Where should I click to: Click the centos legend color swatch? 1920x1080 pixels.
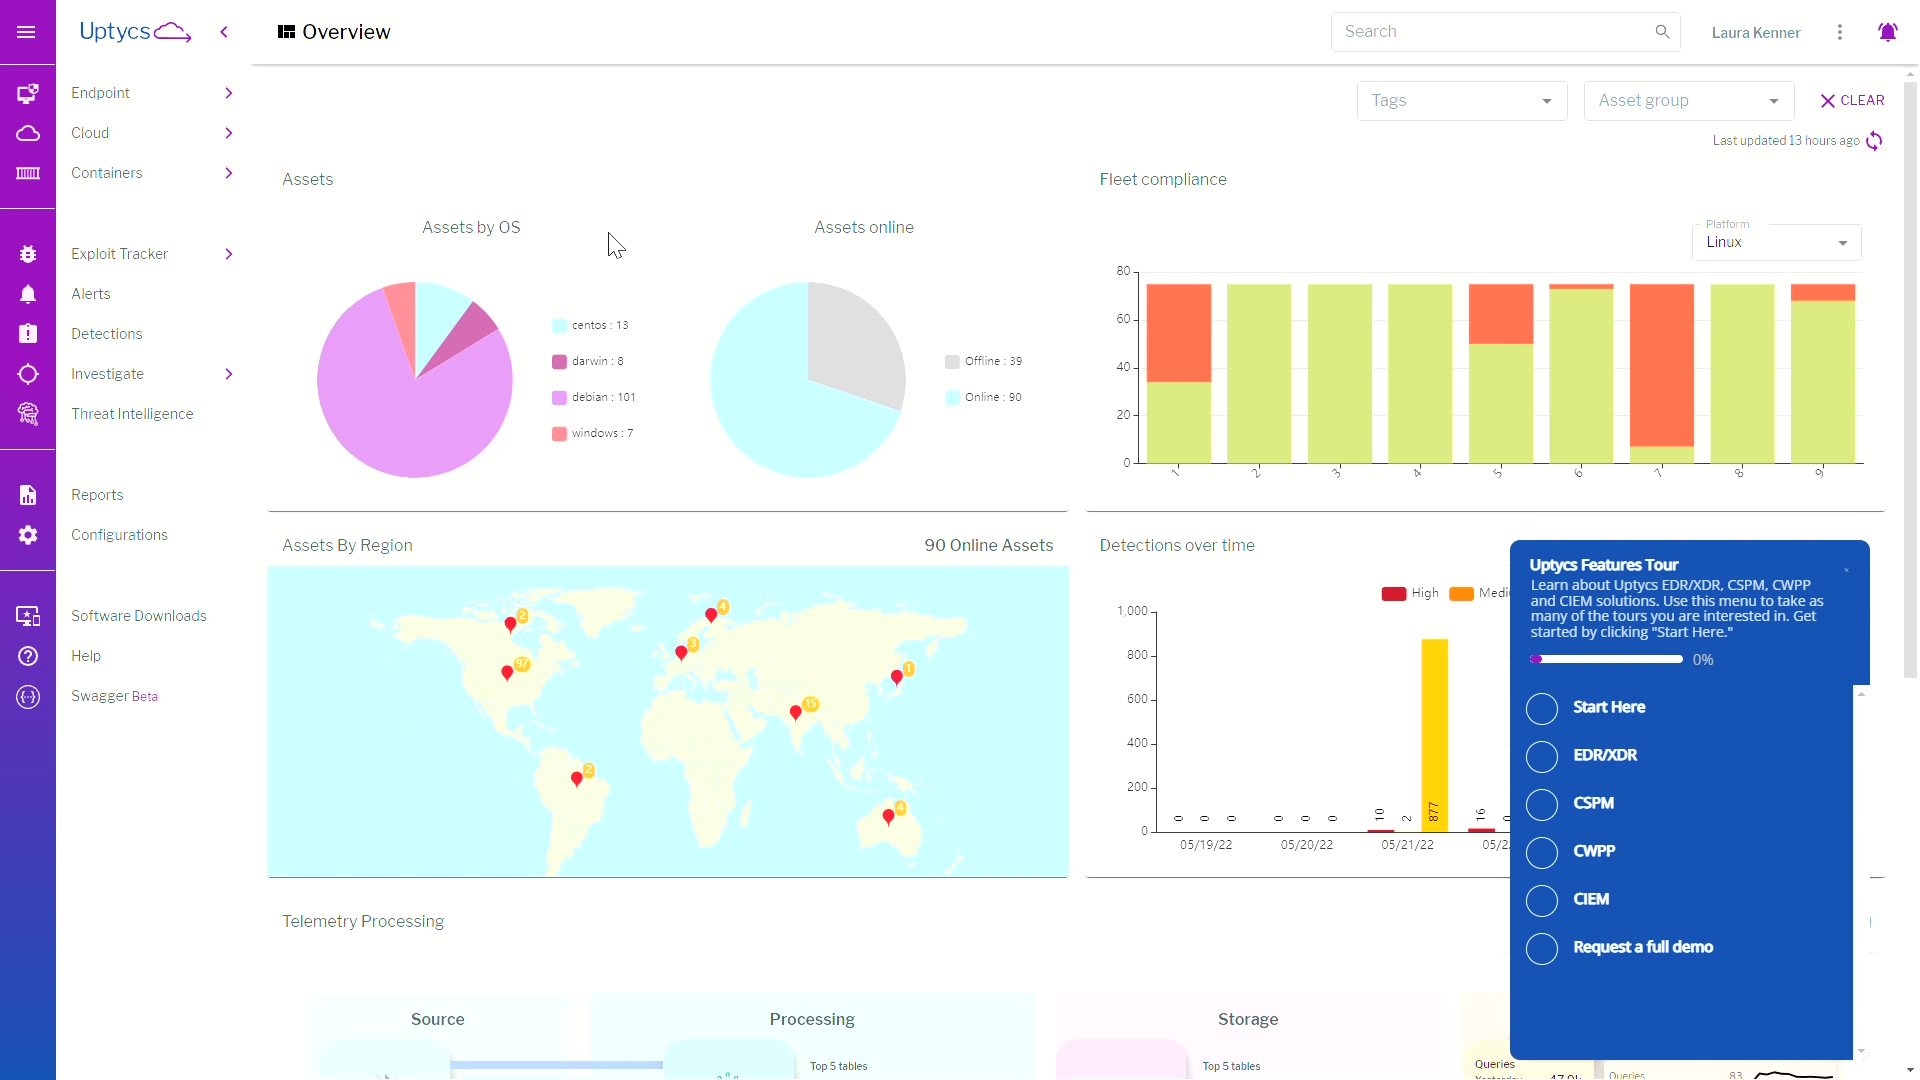(x=559, y=325)
